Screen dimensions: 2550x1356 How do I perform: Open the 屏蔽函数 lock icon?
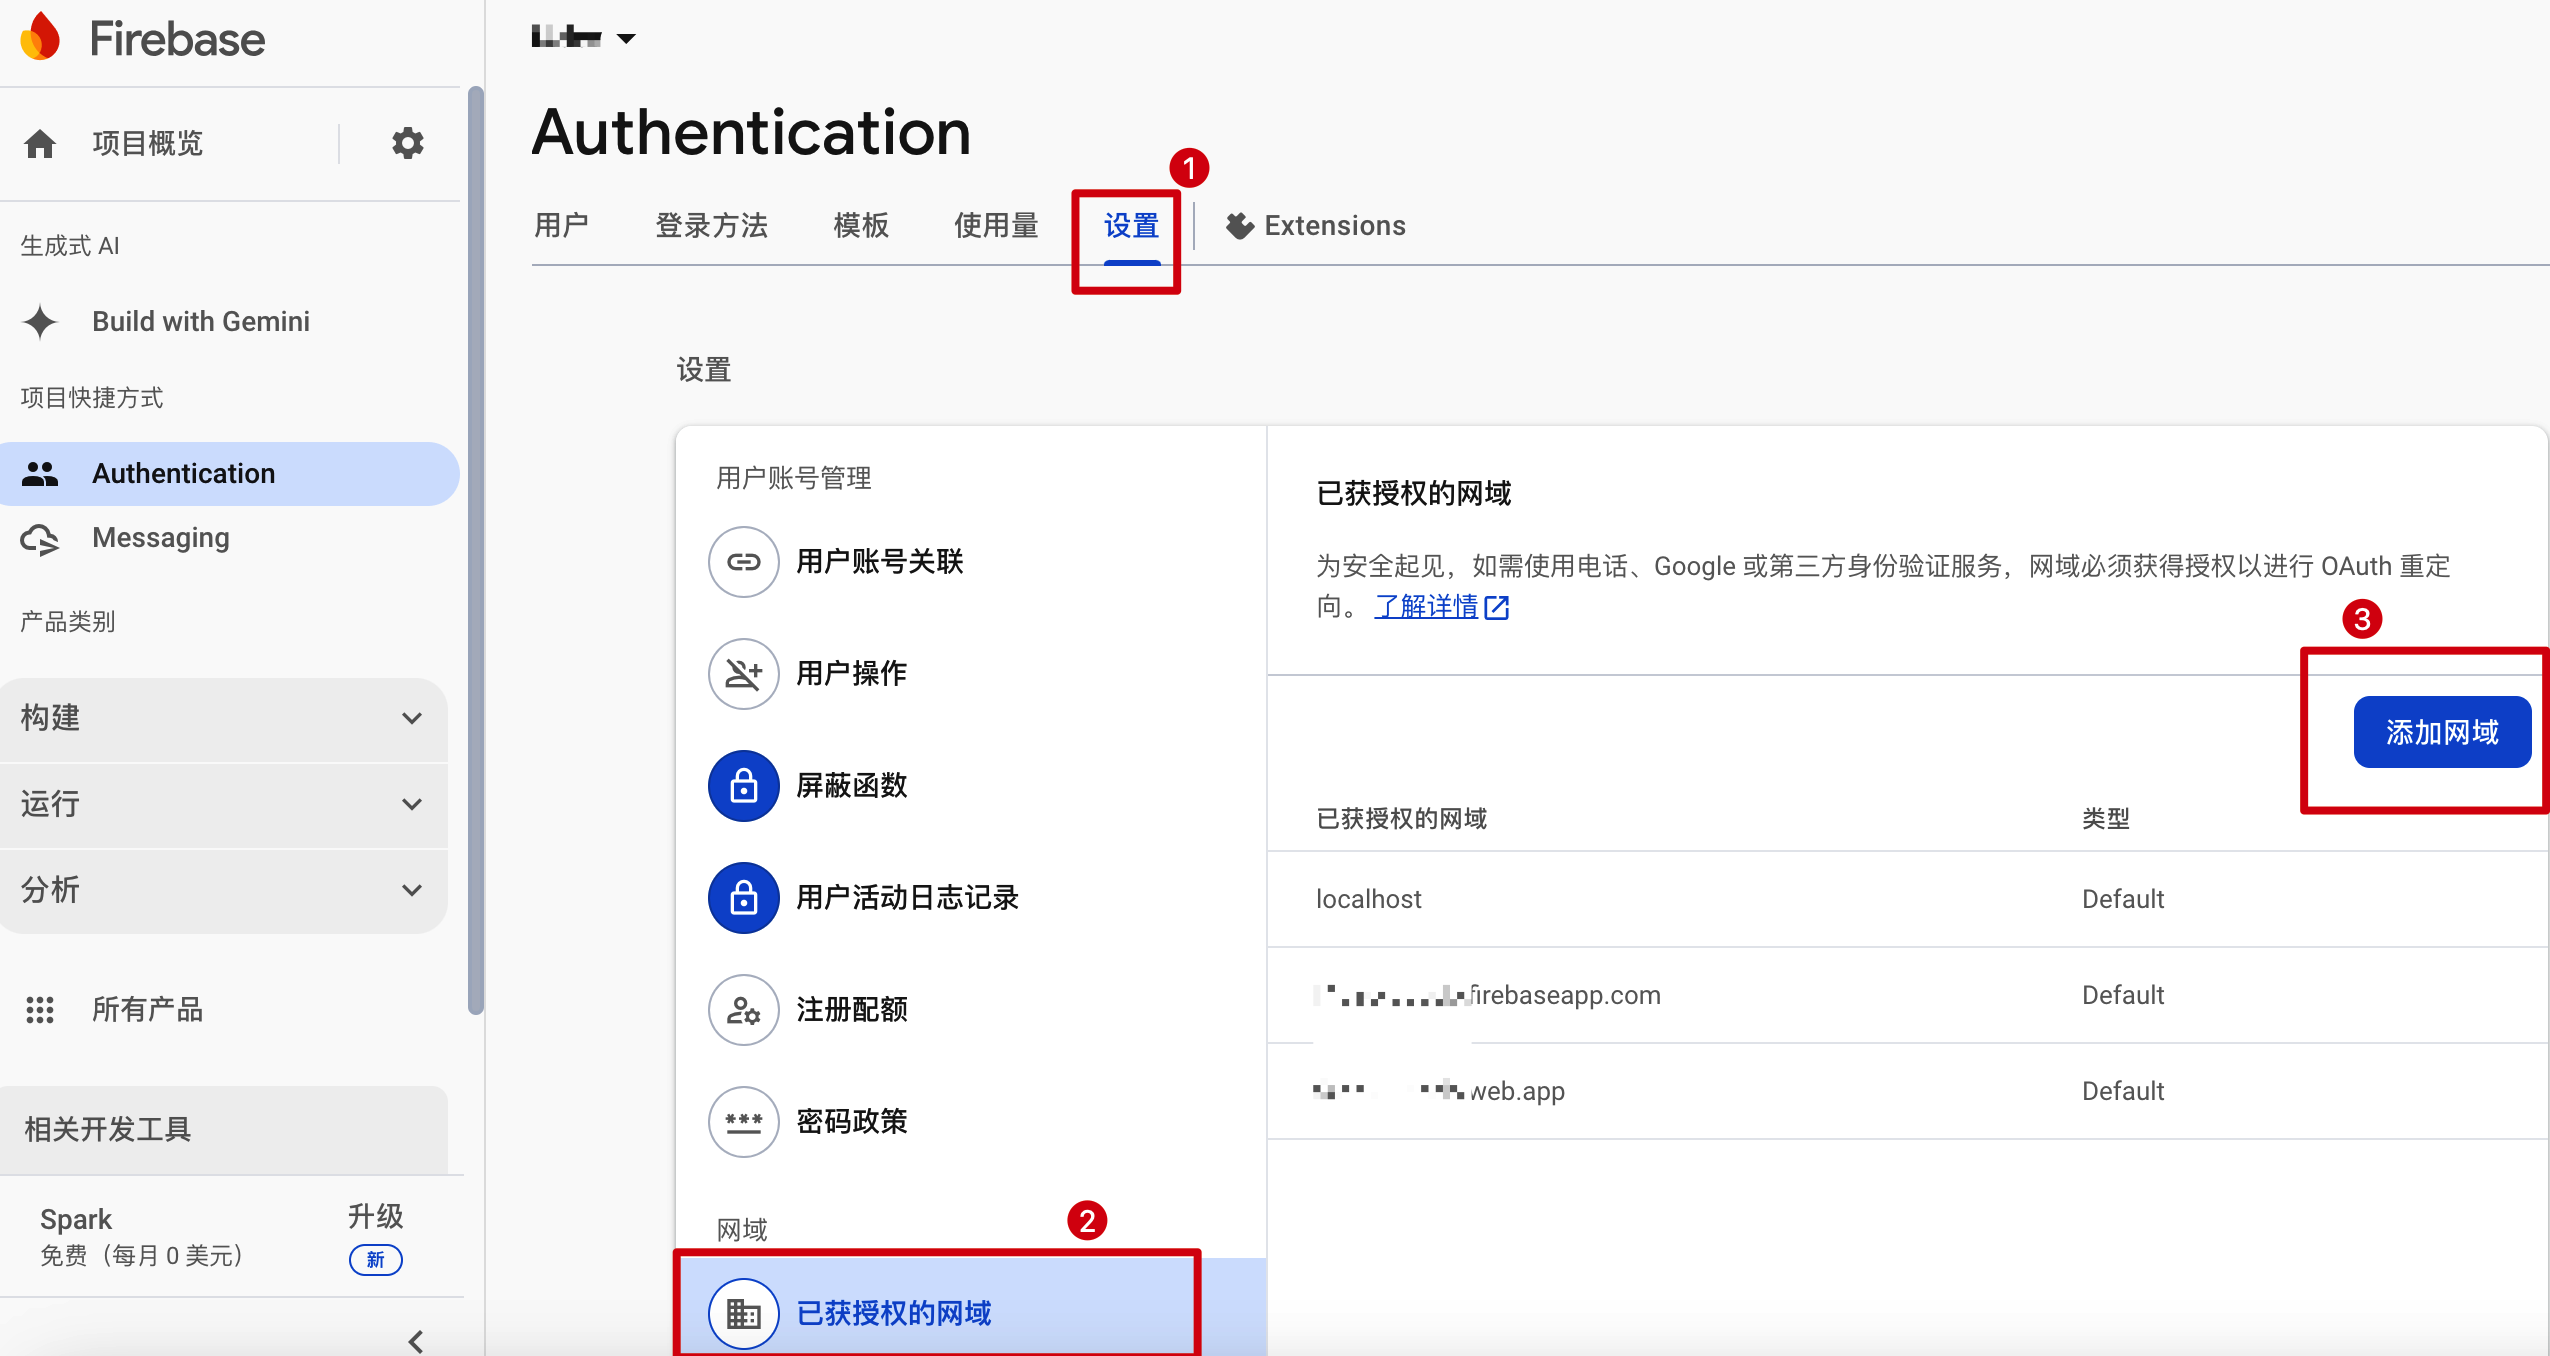743,785
